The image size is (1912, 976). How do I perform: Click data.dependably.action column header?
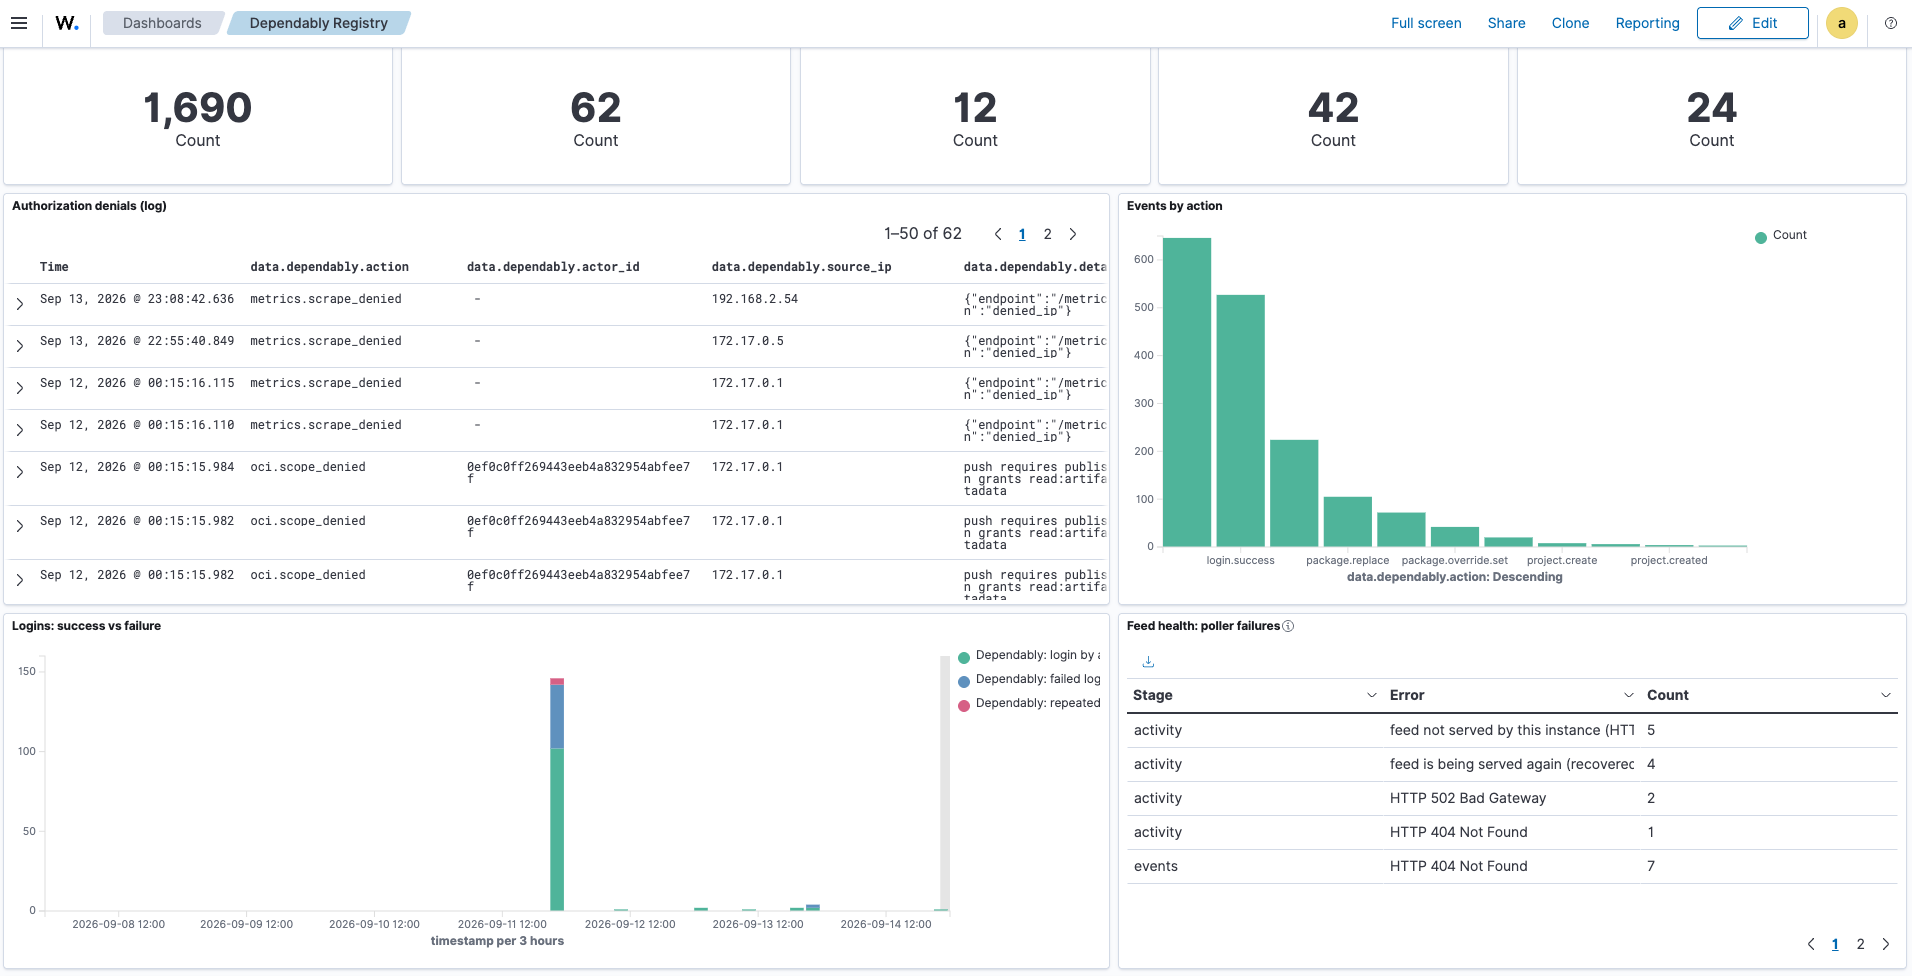click(329, 267)
